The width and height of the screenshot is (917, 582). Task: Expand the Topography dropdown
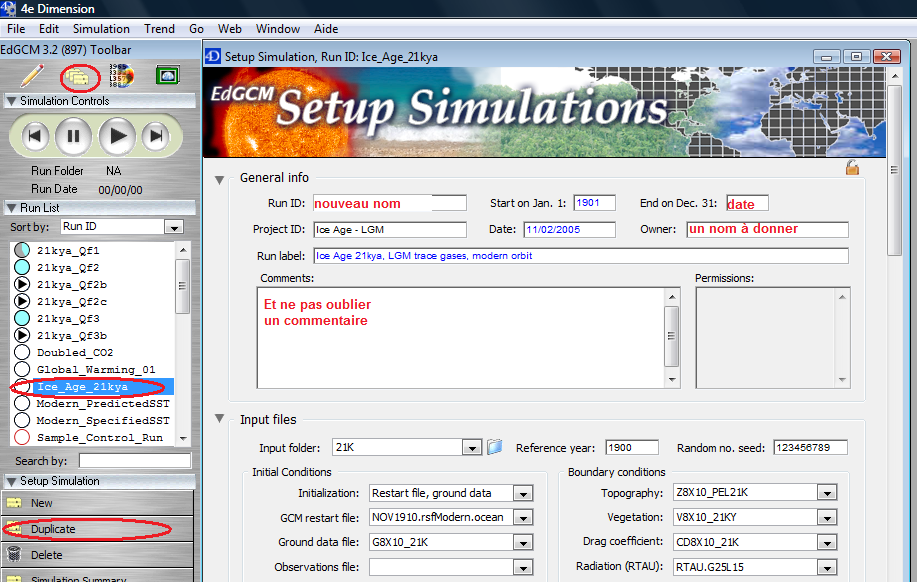click(826, 493)
